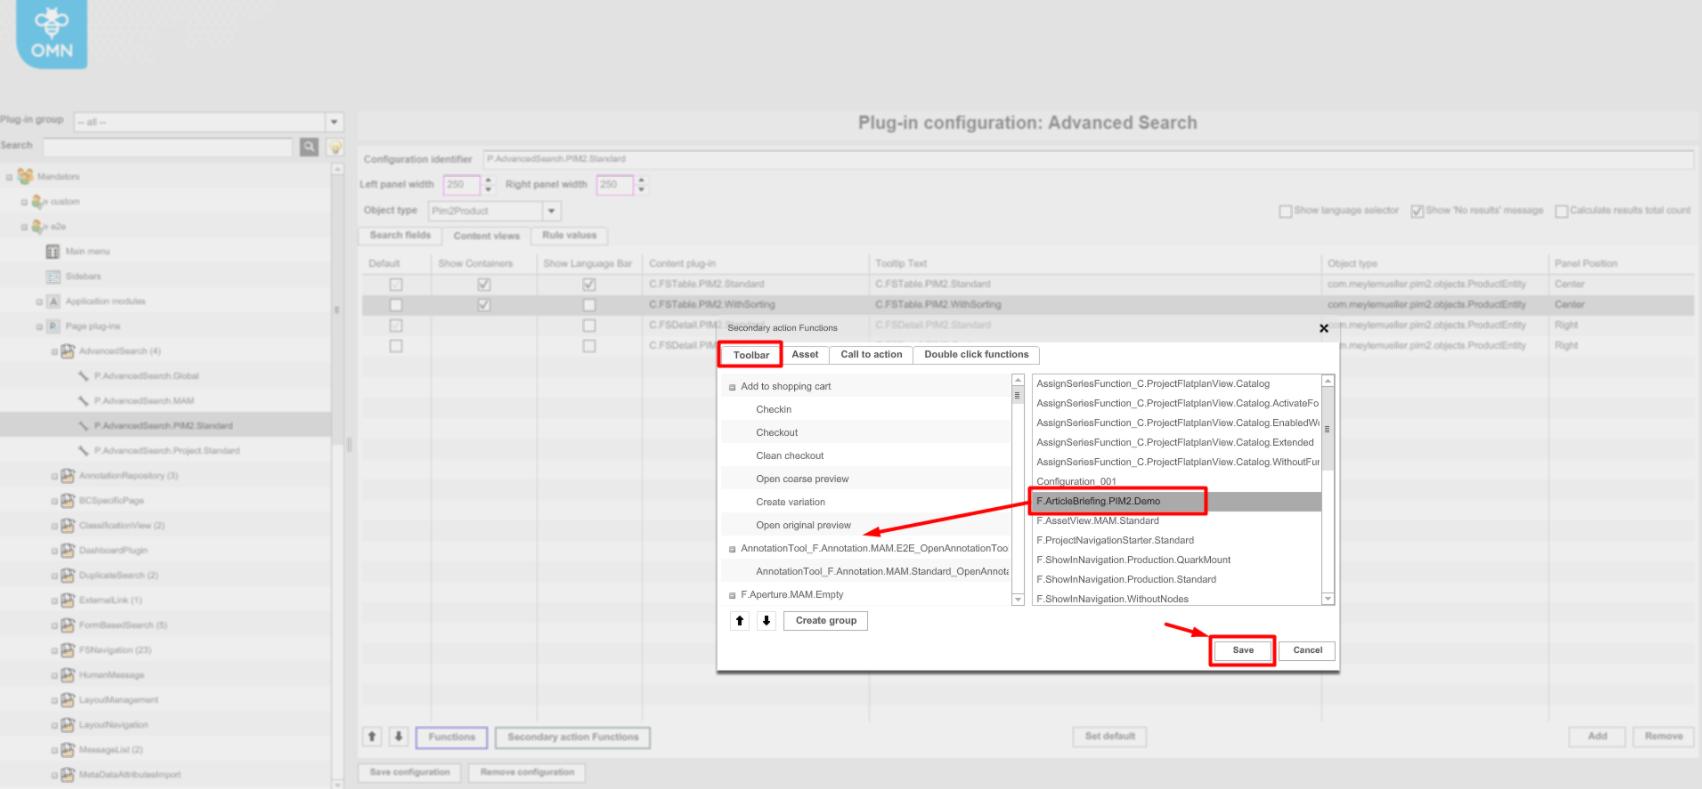Select F.ArticleBriefing.PIM2.Demo in the list
The height and width of the screenshot is (789, 1702).
[1176, 501]
